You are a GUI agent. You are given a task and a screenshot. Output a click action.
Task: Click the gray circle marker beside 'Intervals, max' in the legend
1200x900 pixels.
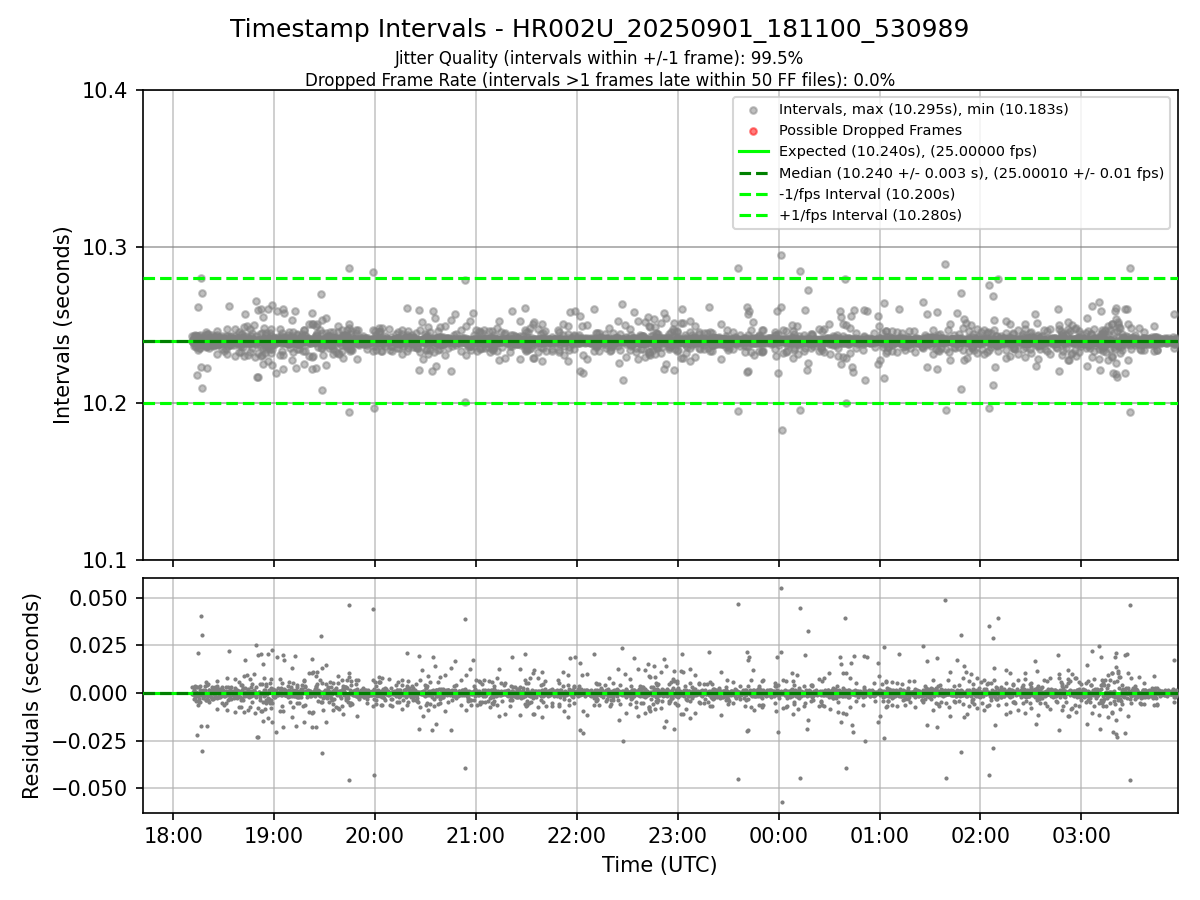[754, 110]
